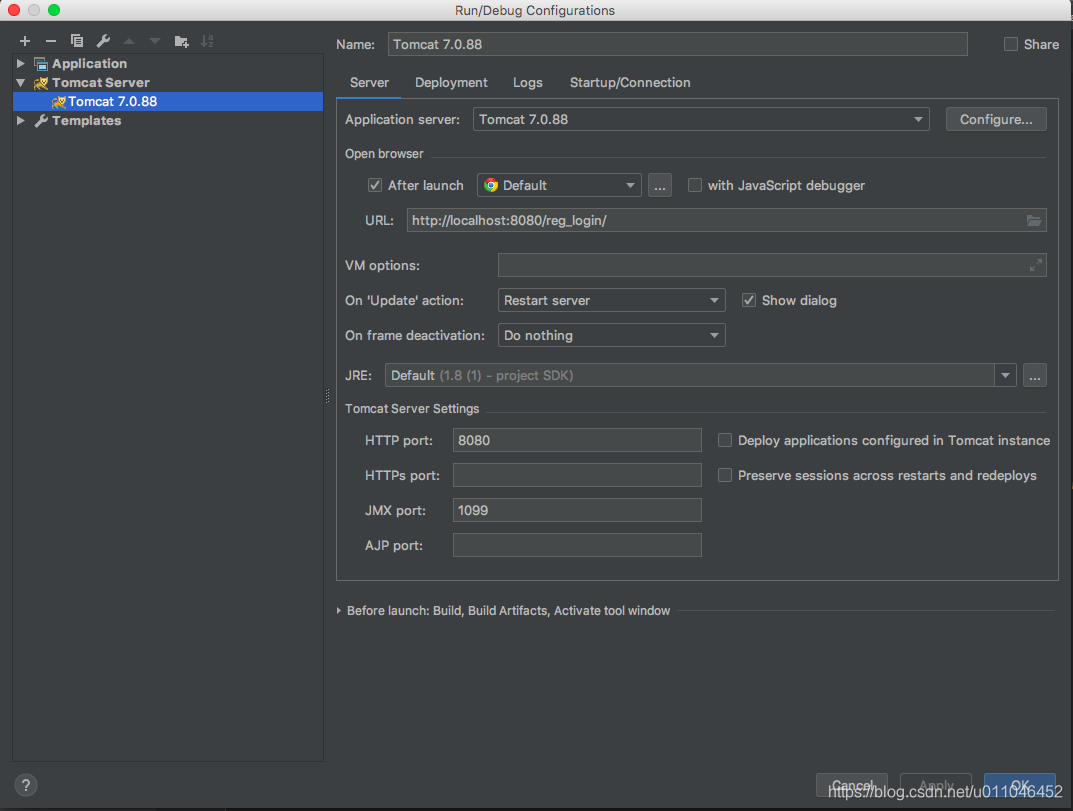The height and width of the screenshot is (811, 1073).
Task: Open browser list with ellipsis button
Action: point(660,185)
